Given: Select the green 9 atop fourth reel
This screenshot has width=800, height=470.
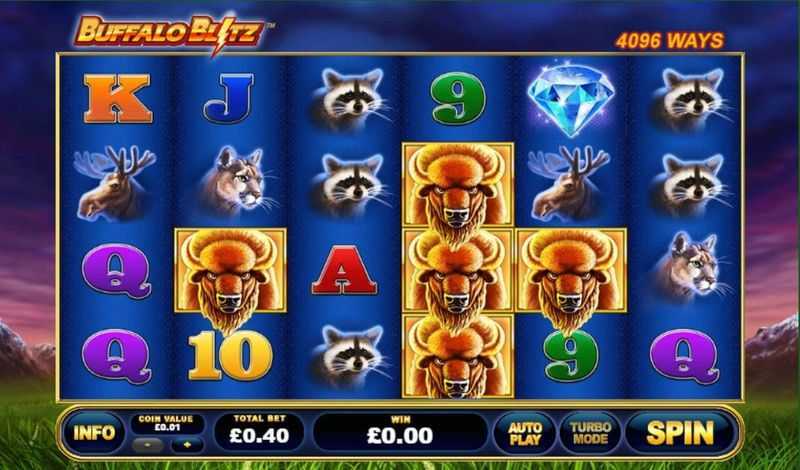Looking at the screenshot, I should [x=457, y=98].
